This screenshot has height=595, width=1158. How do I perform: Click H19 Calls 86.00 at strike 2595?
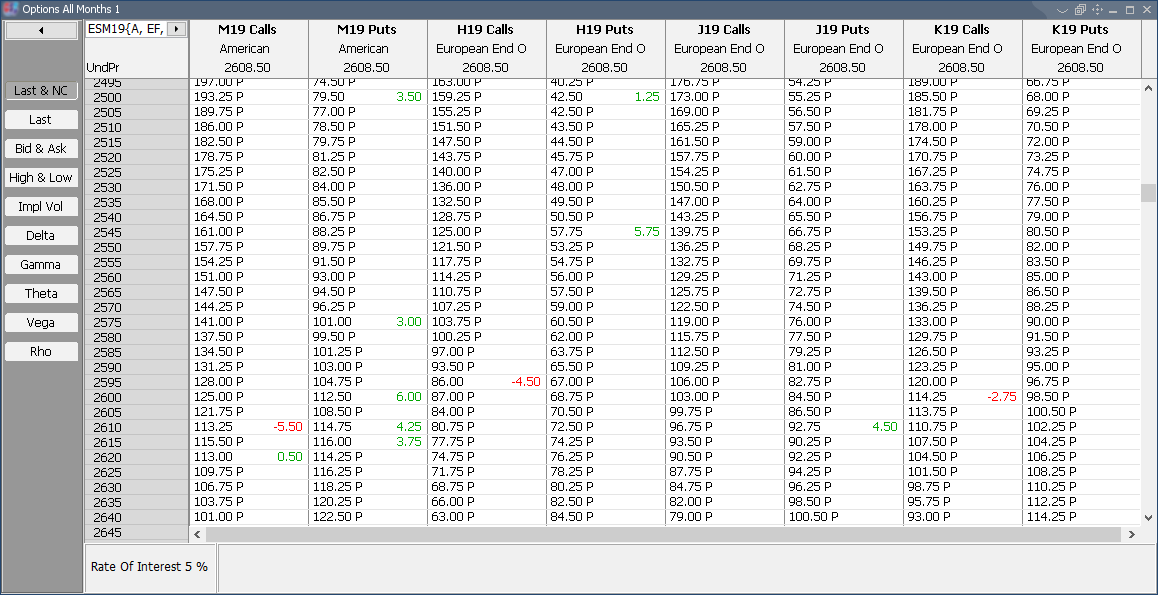448,382
